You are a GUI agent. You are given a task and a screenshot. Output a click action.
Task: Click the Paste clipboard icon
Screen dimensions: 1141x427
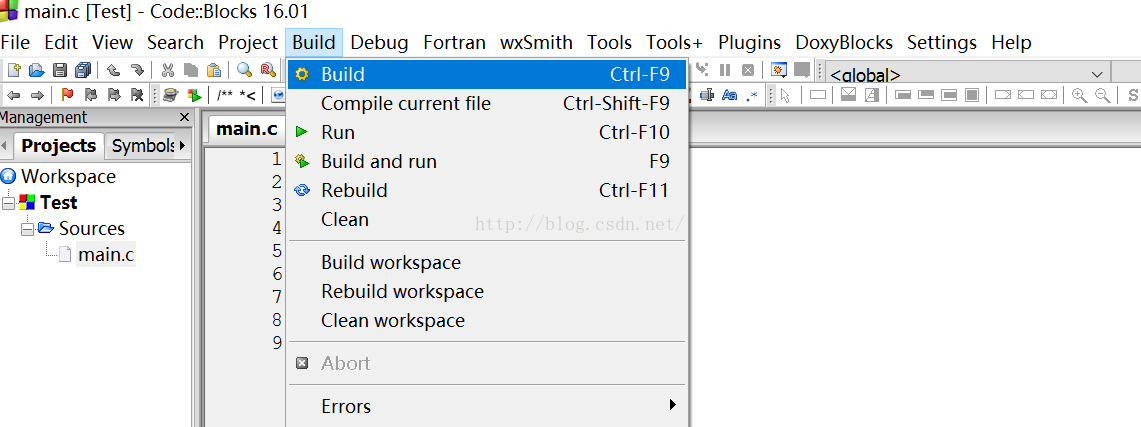point(214,70)
